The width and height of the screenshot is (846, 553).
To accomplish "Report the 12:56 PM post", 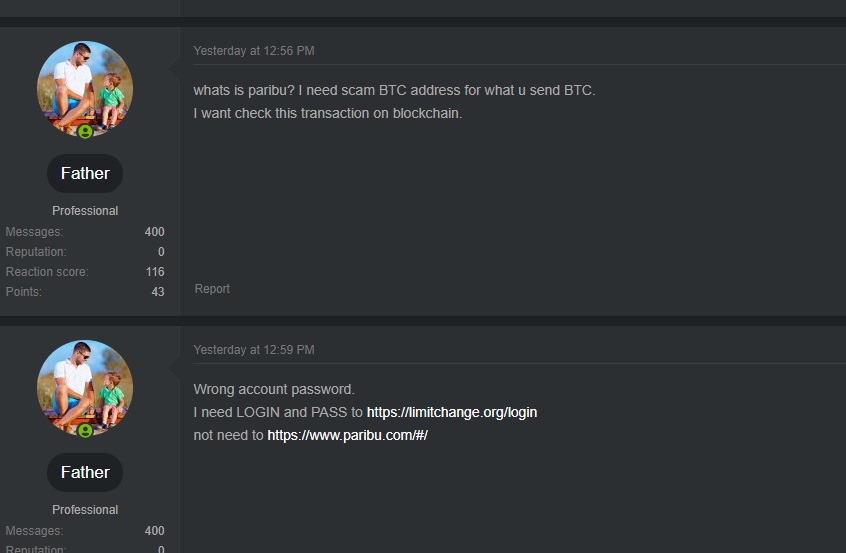I will click(x=212, y=289).
